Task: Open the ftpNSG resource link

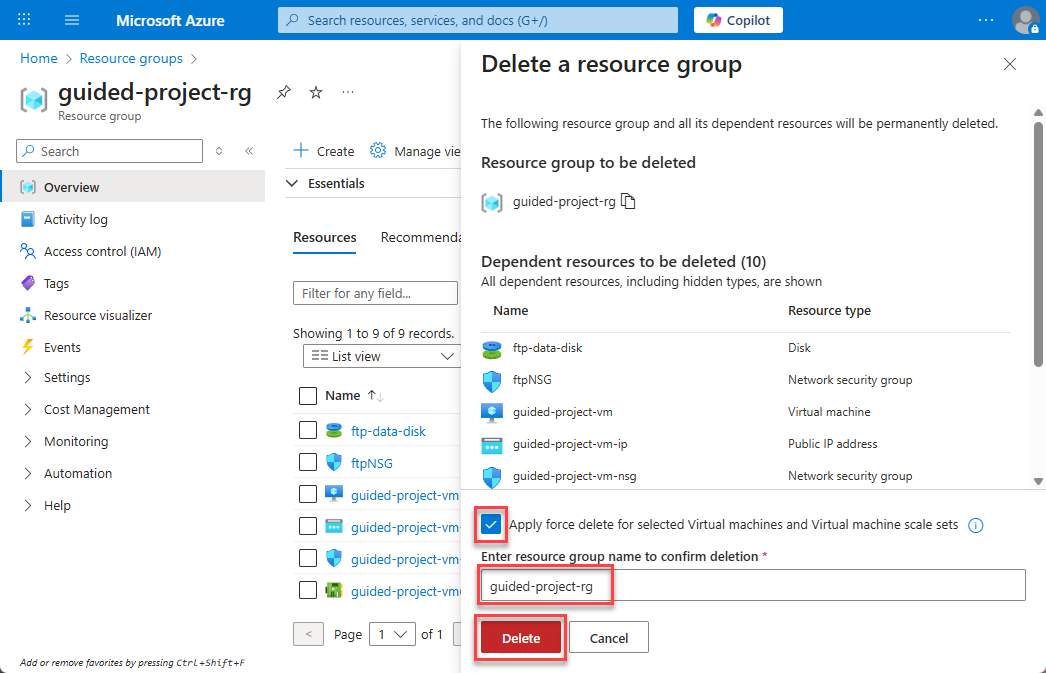Action: [372, 463]
